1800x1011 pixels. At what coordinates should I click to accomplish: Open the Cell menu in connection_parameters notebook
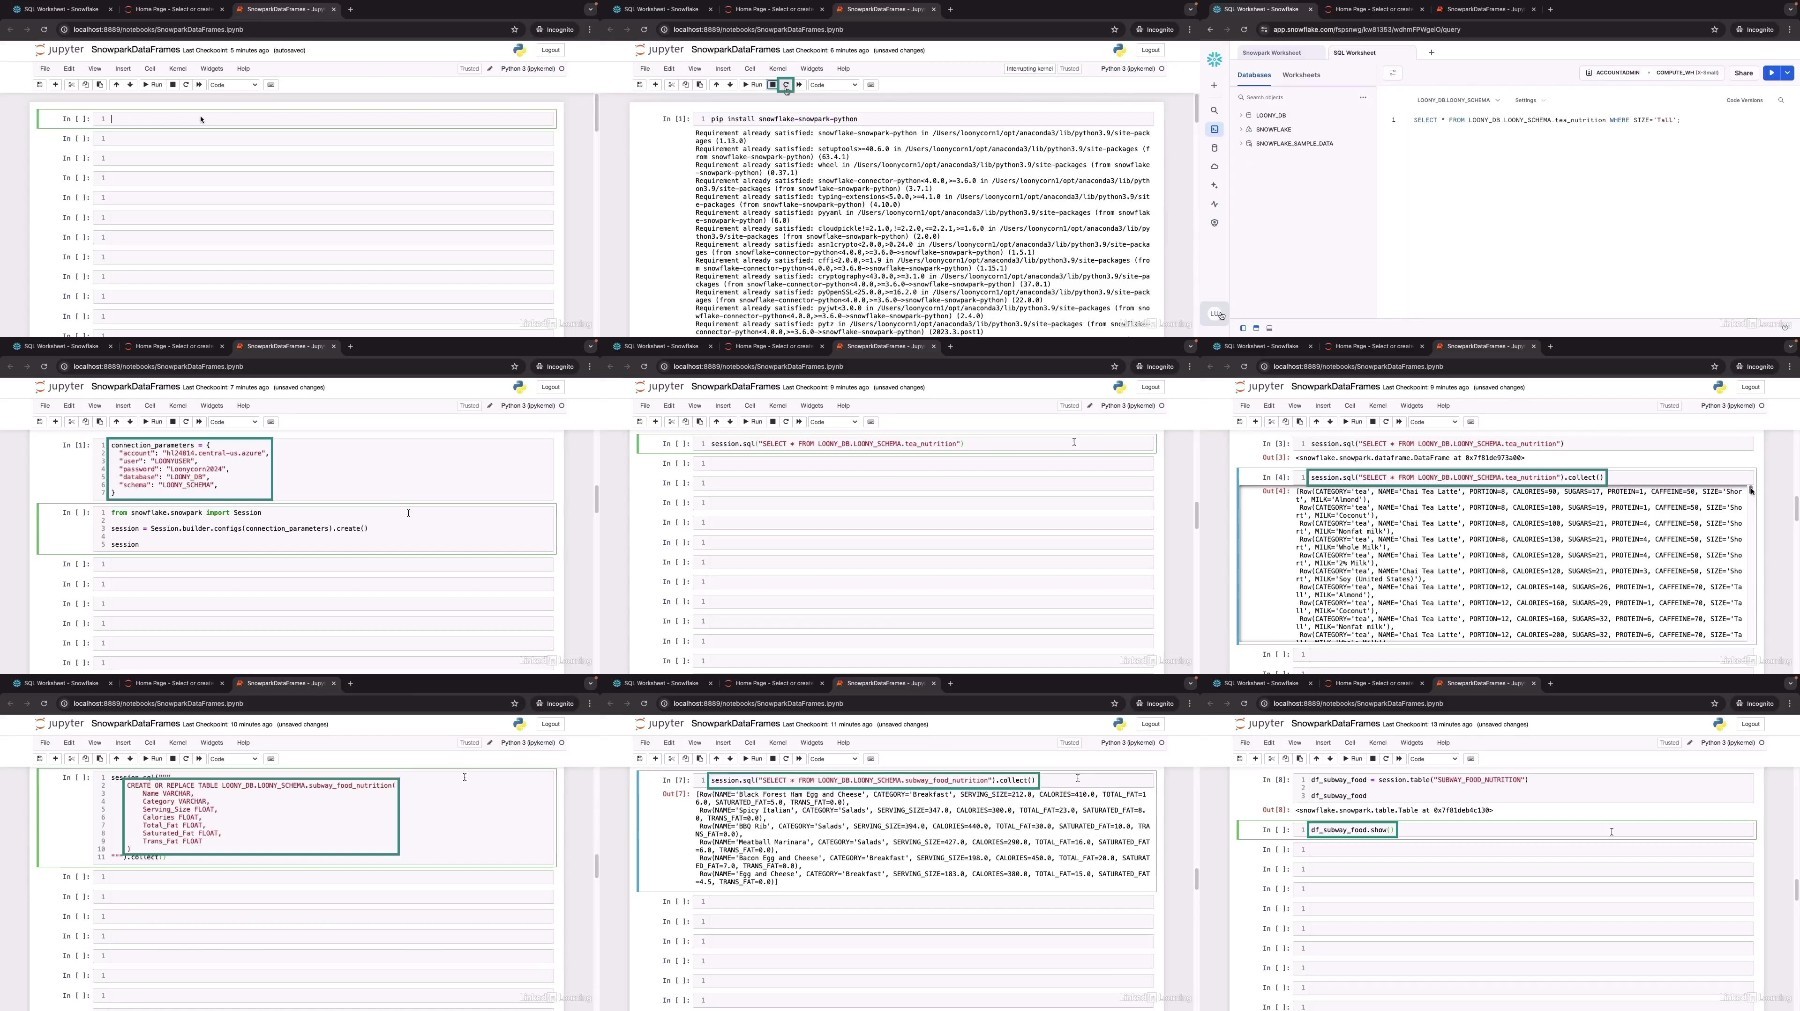(150, 406)
